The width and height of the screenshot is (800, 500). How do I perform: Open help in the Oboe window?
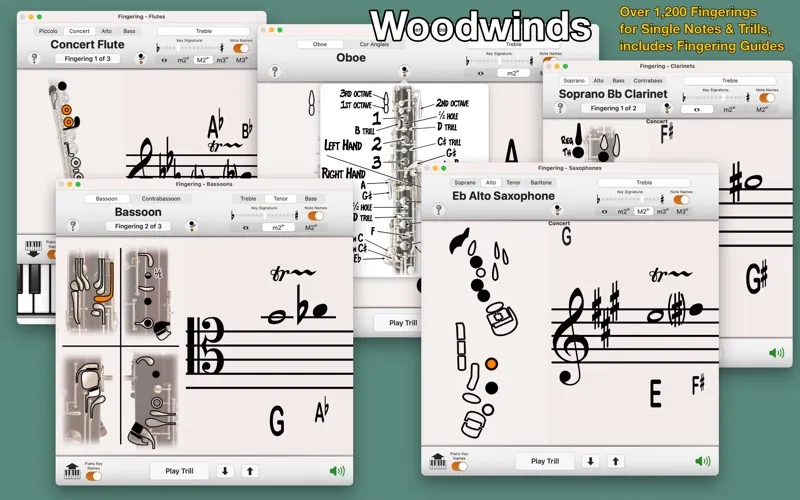coord(274,71)
